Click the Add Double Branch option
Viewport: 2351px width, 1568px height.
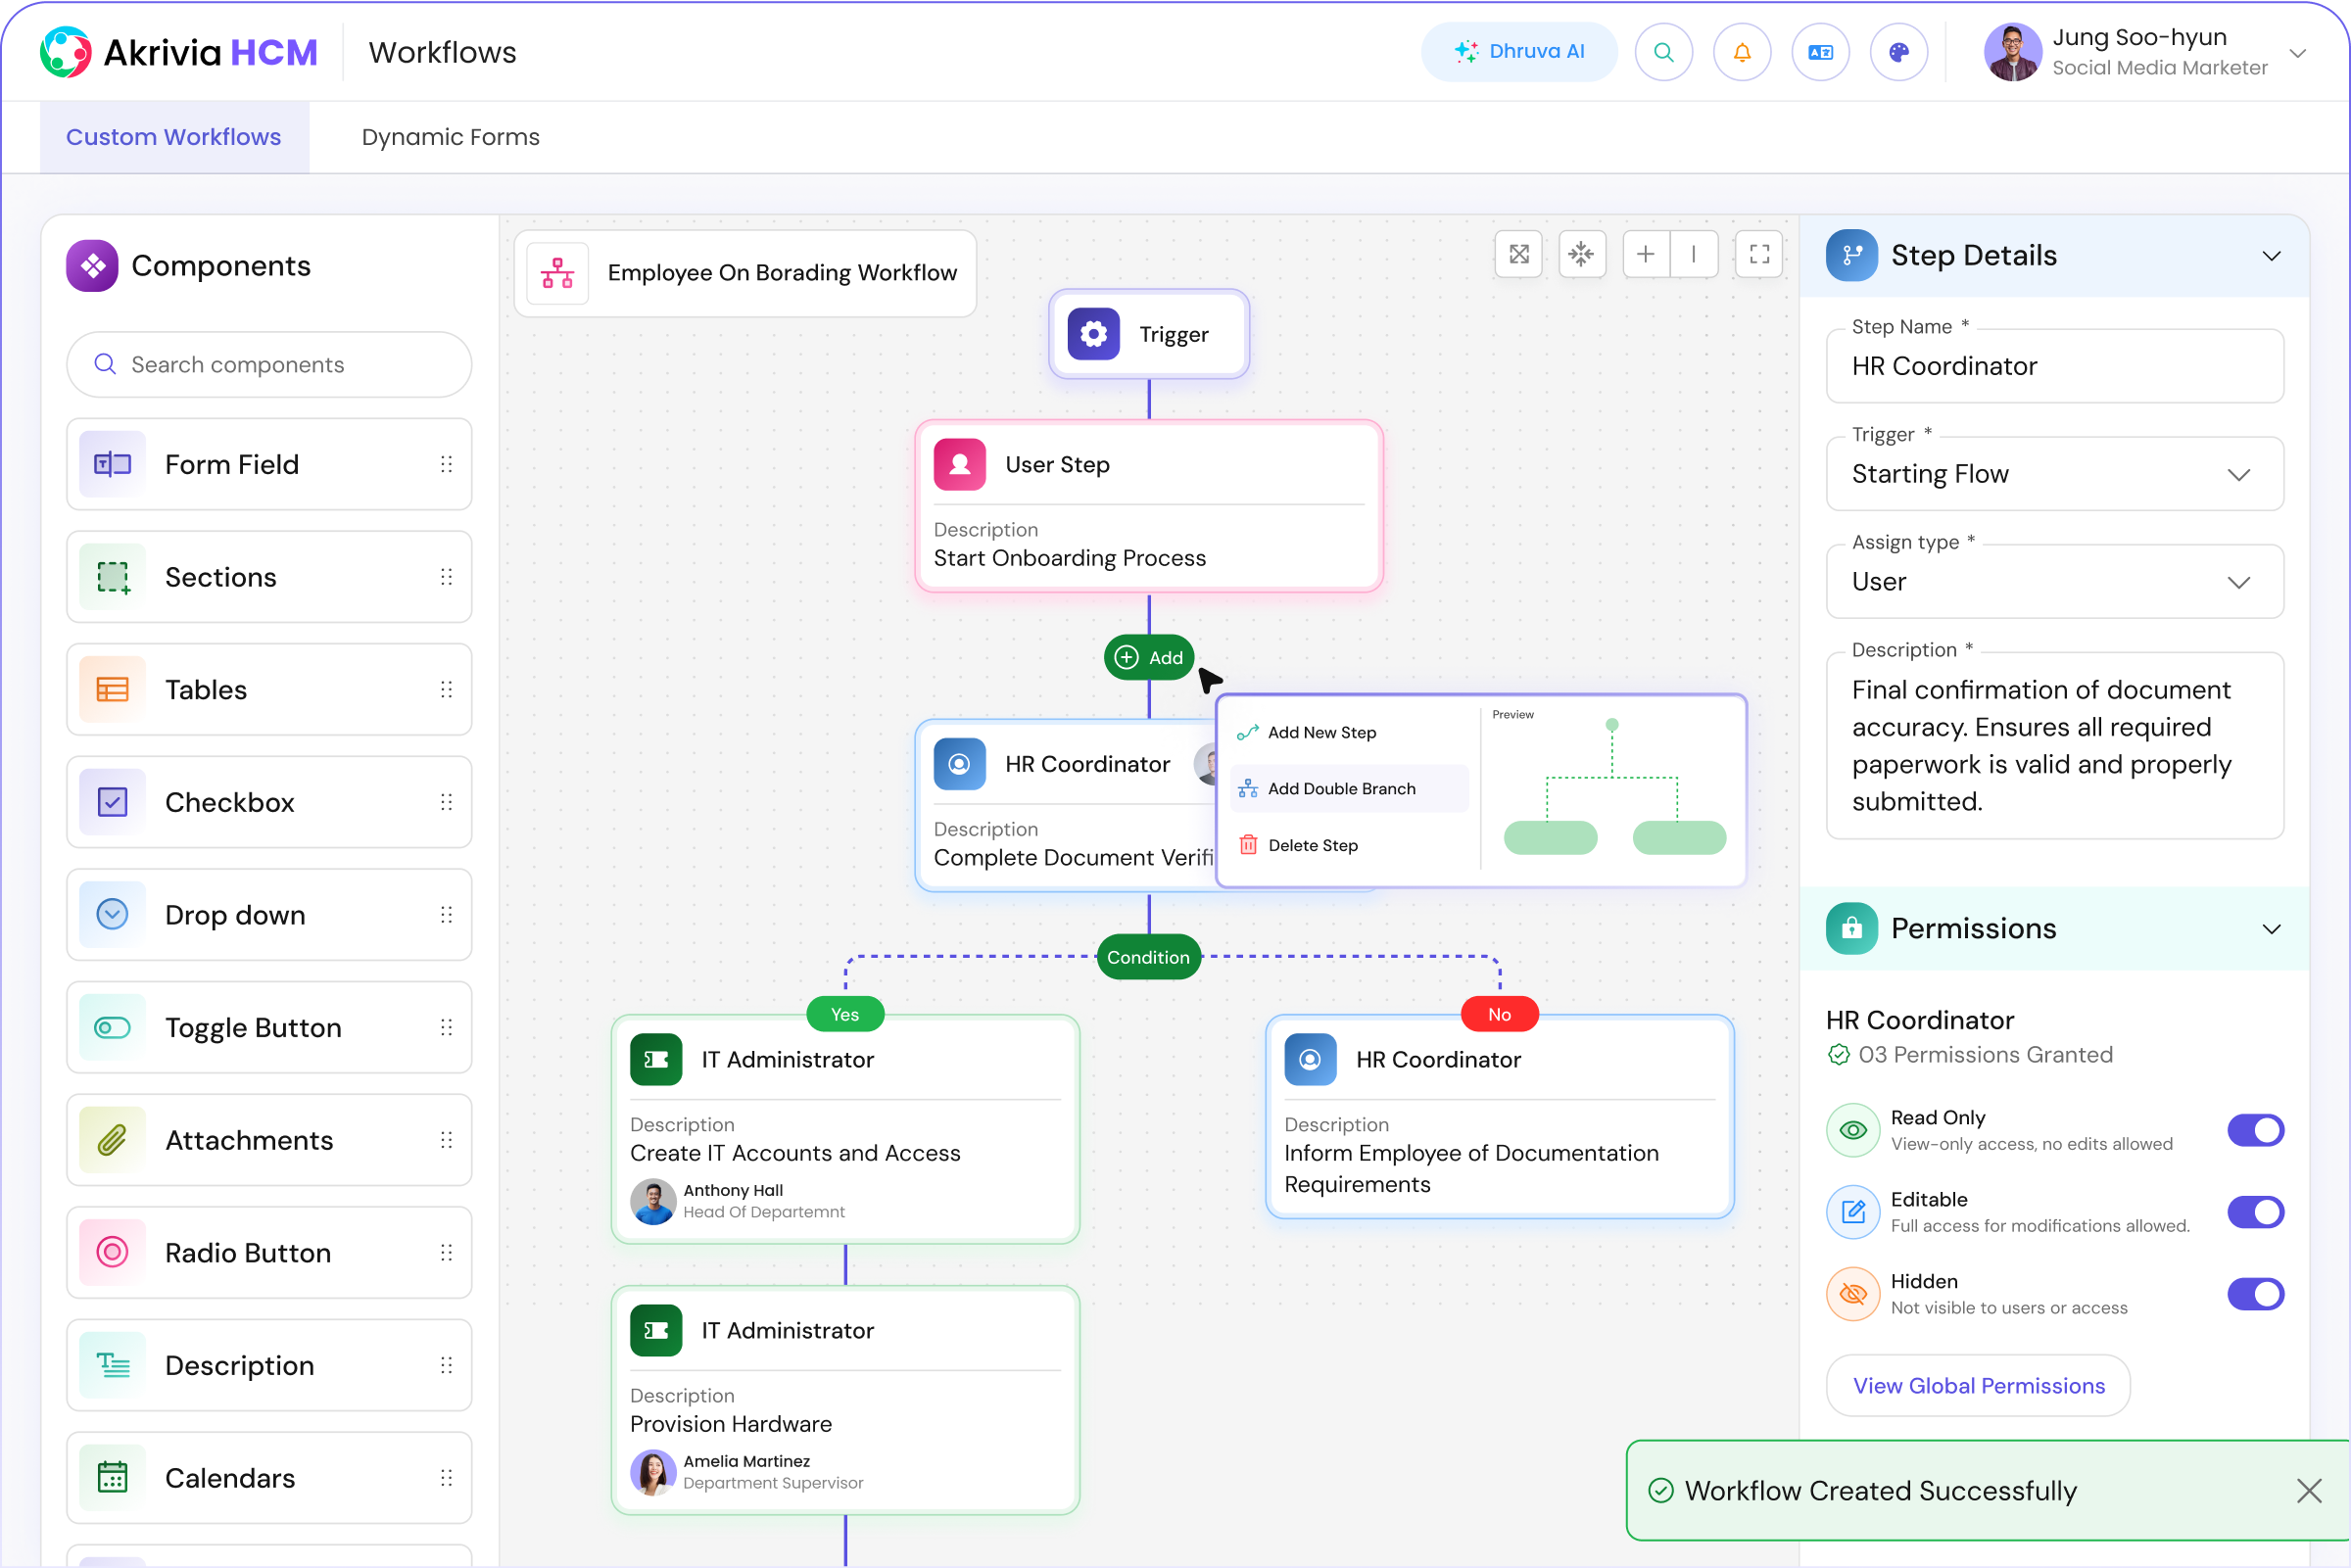[x=1343, y=787]
